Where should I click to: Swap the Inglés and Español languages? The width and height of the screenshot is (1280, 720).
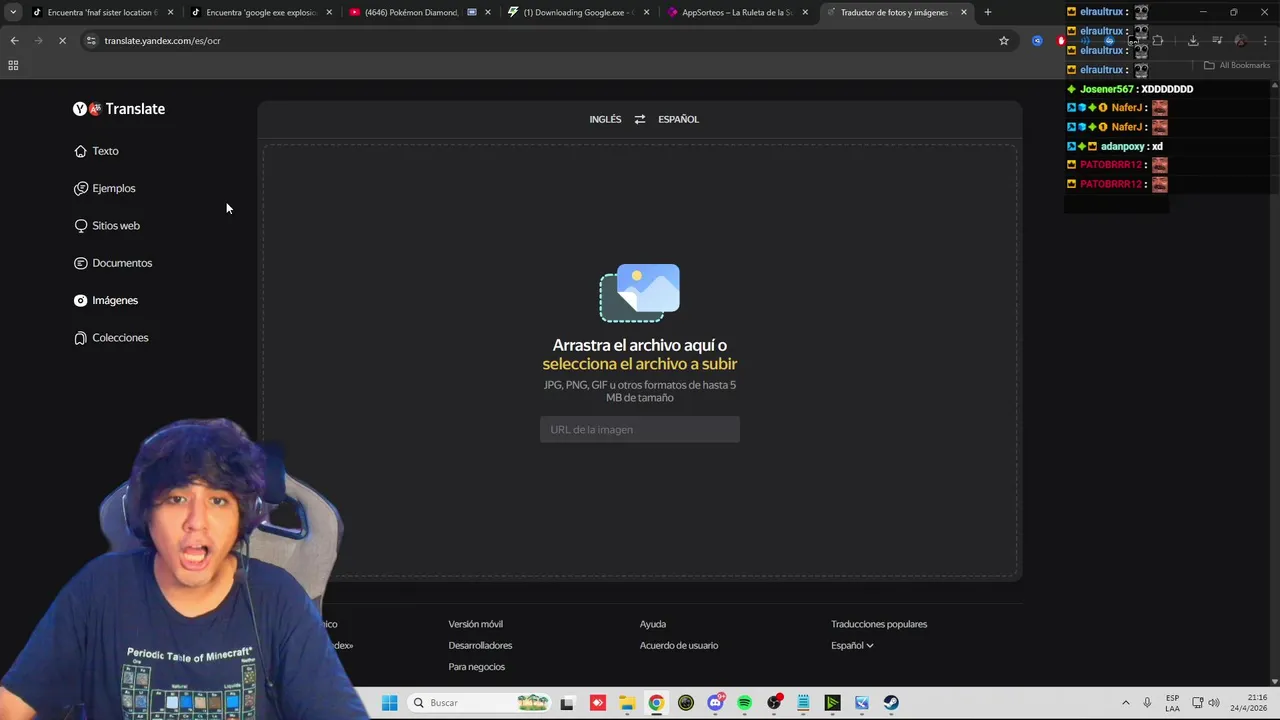click(640, 119)
